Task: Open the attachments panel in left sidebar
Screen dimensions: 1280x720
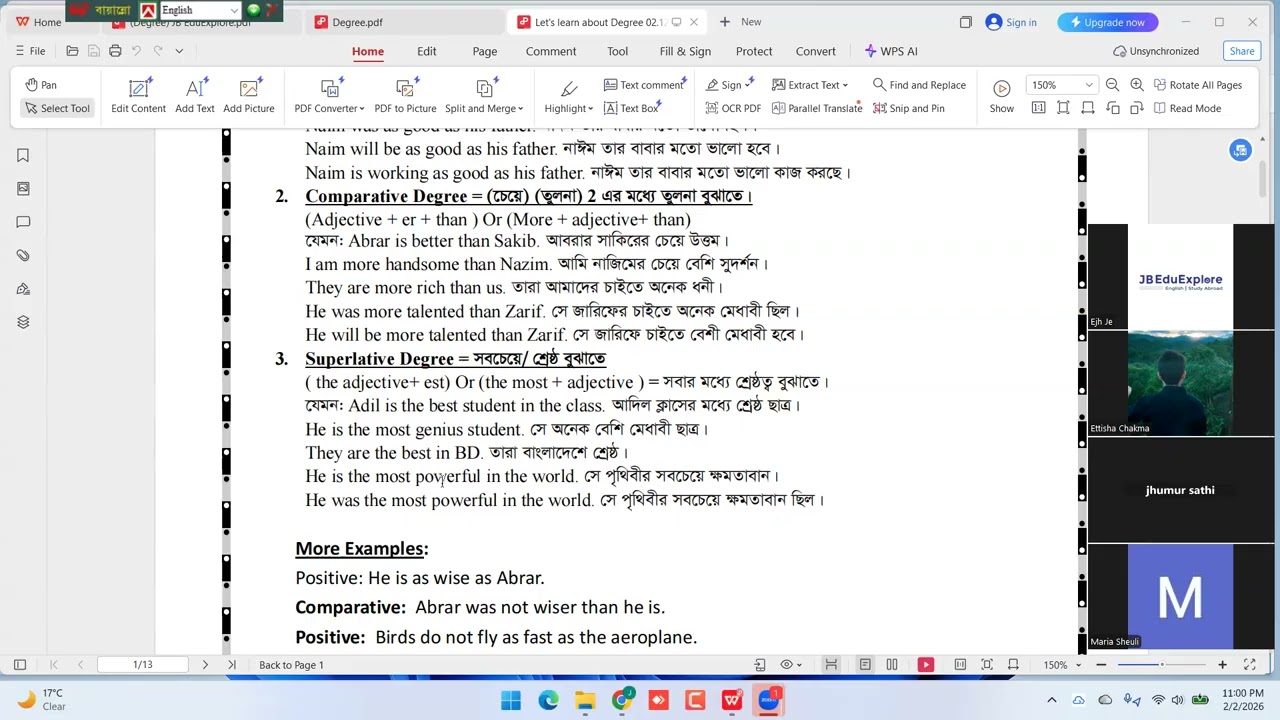Action: coord(23,255)
